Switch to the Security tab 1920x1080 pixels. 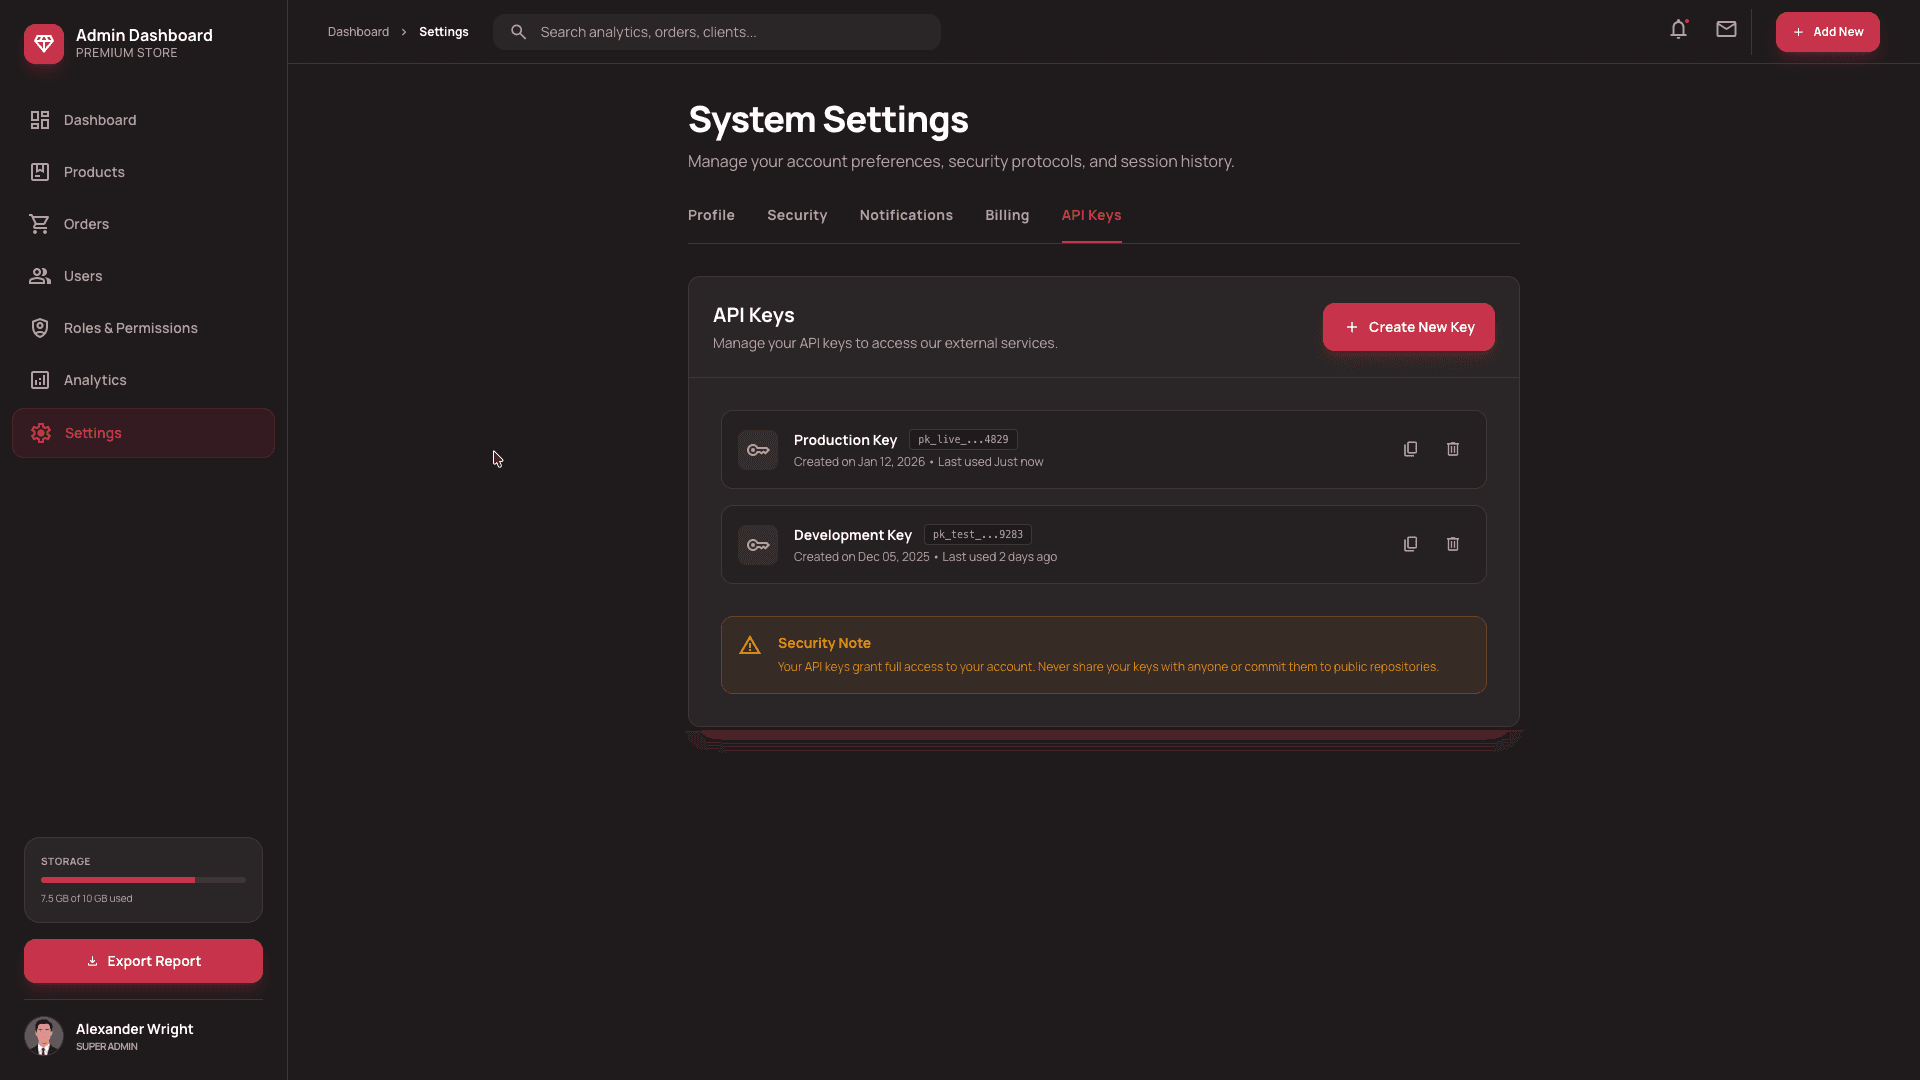(x=796, y=215)
